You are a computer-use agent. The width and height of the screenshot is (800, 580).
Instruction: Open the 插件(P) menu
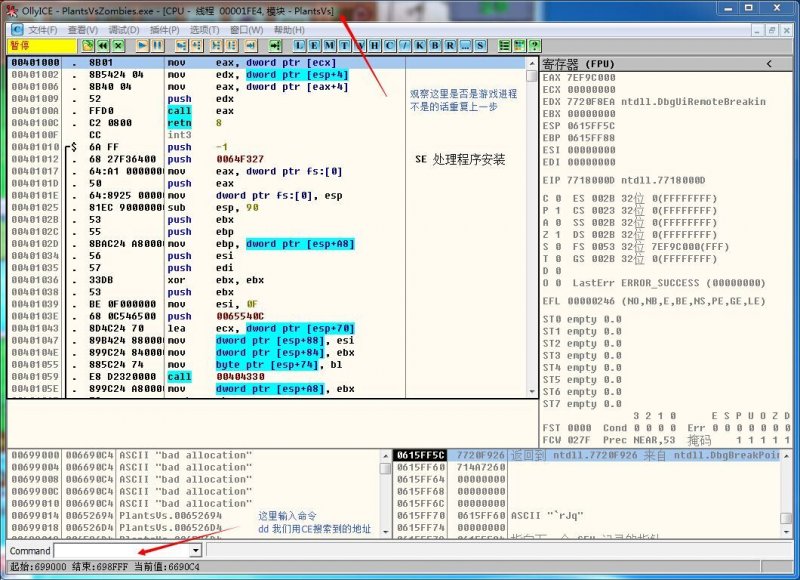(x=164, y=30)
